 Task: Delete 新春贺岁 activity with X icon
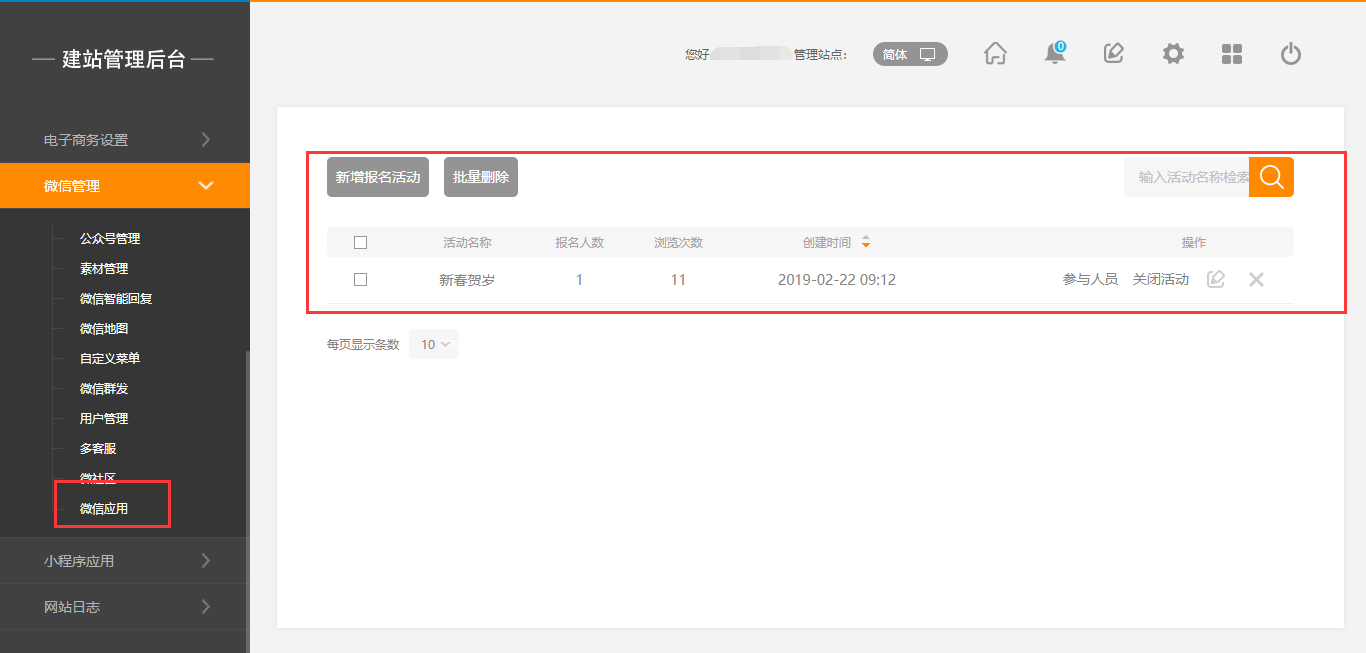pyautogui.click(x=1257, y=280)
